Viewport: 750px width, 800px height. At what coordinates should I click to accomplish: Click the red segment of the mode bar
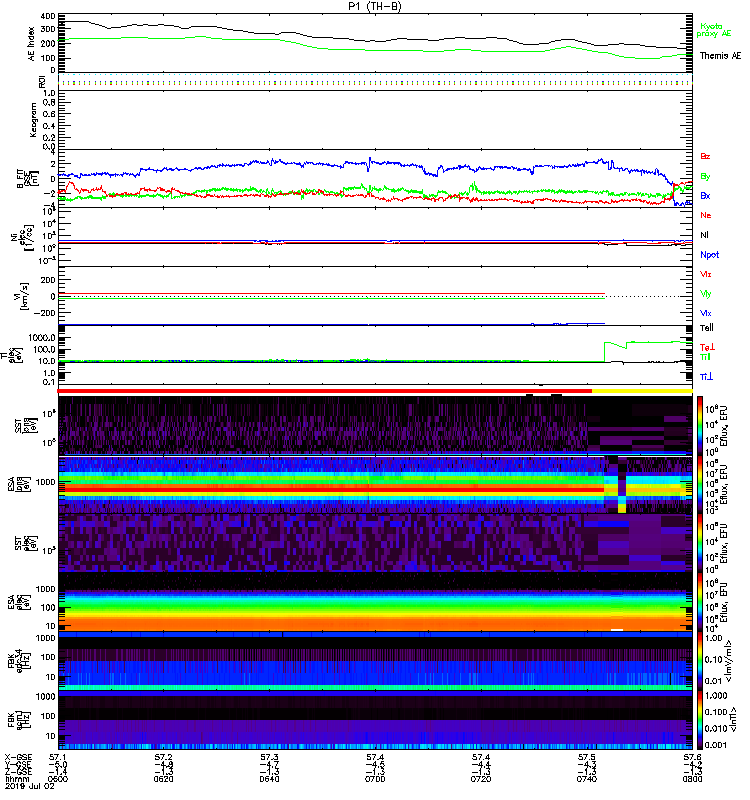tap(324, 391)
